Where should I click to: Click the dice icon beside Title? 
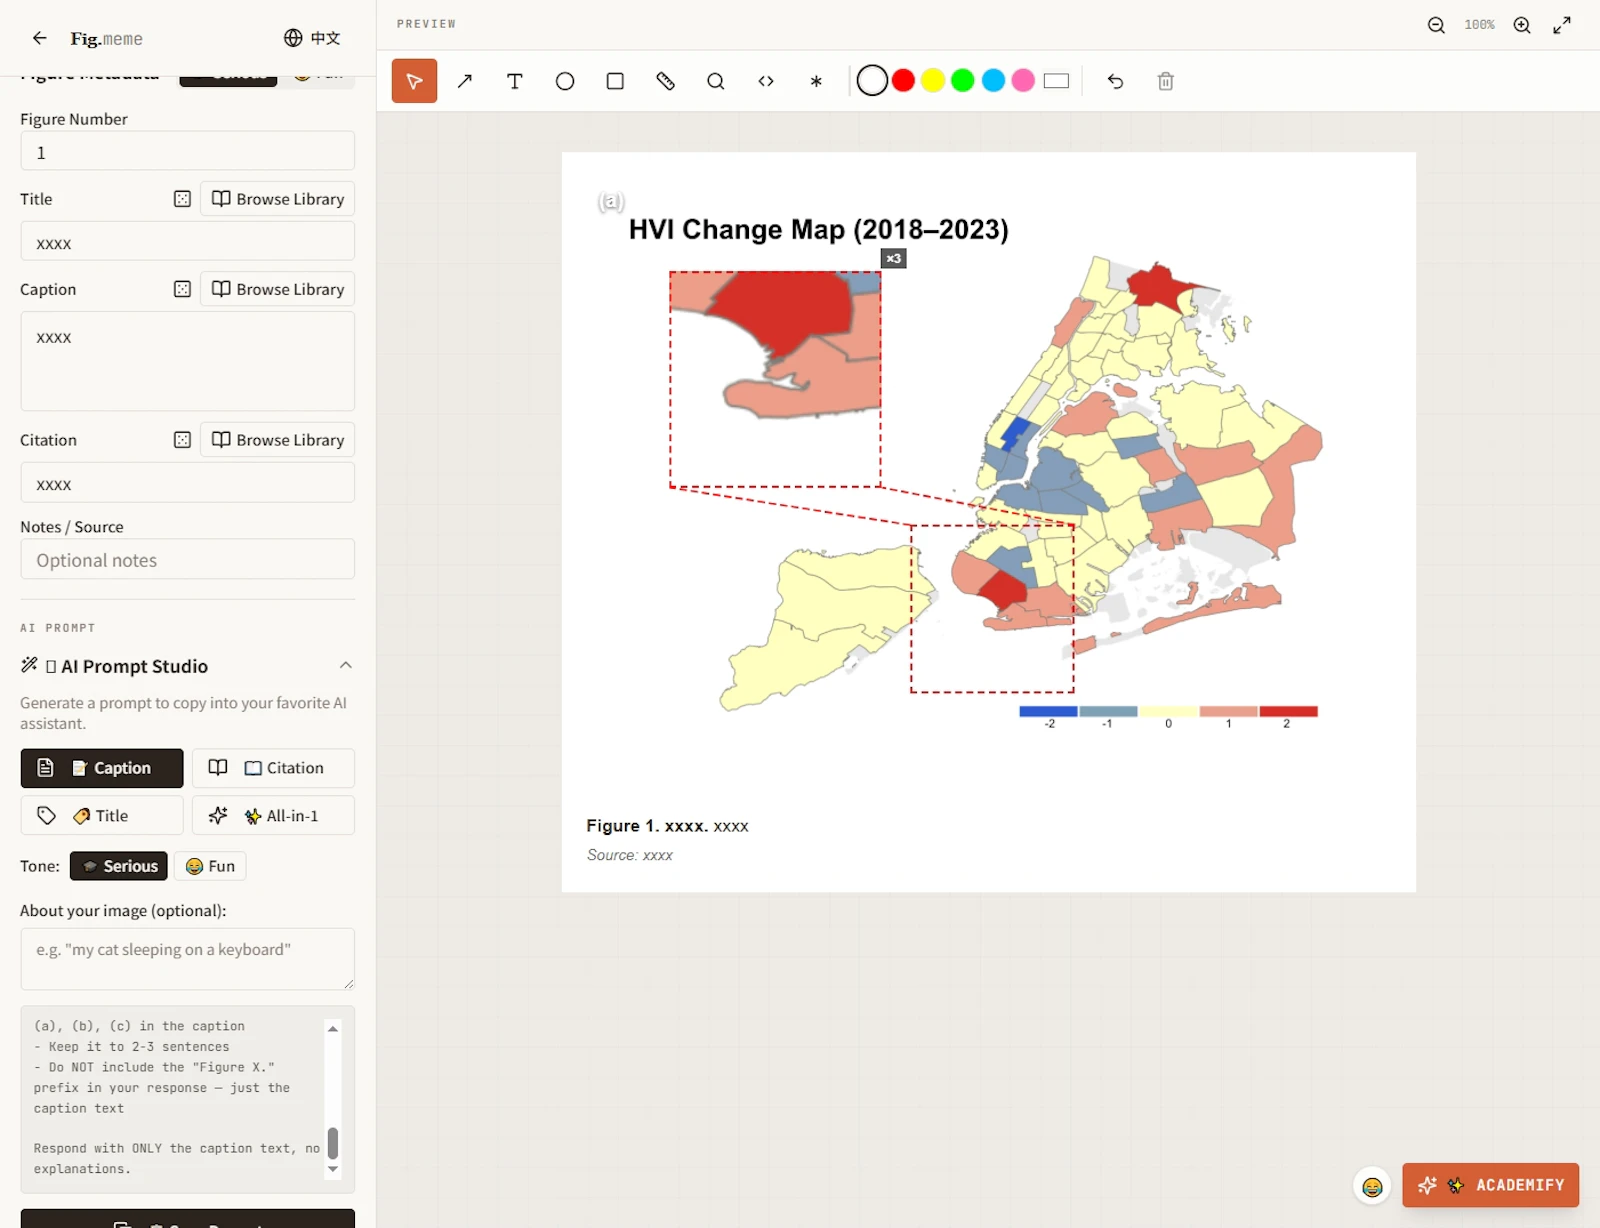pos(182,199)
